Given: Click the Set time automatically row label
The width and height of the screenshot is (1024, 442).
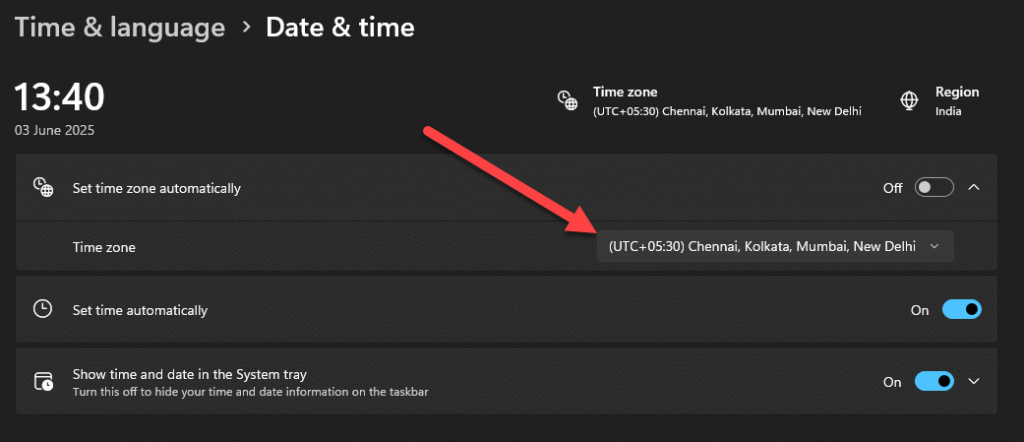Looking at the screenshot, I should pos(140,310).
